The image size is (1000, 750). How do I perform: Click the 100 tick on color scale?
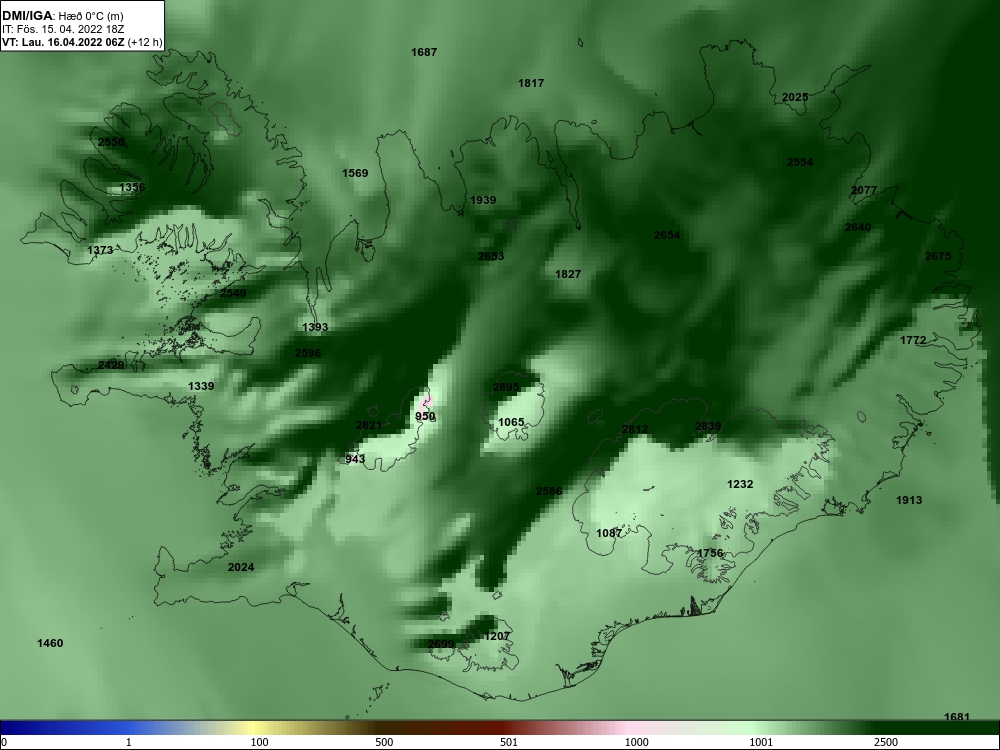coord(260,742)
